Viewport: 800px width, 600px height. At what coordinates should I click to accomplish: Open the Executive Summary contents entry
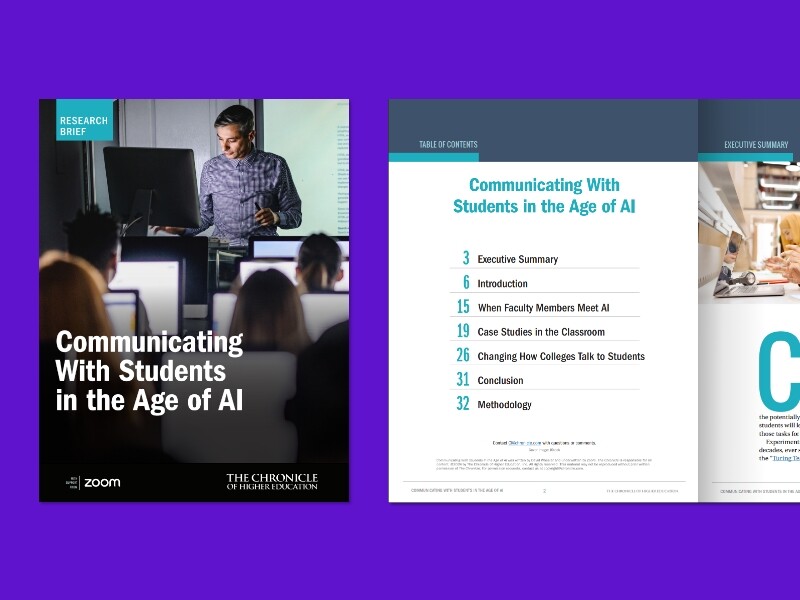(517, 260)
